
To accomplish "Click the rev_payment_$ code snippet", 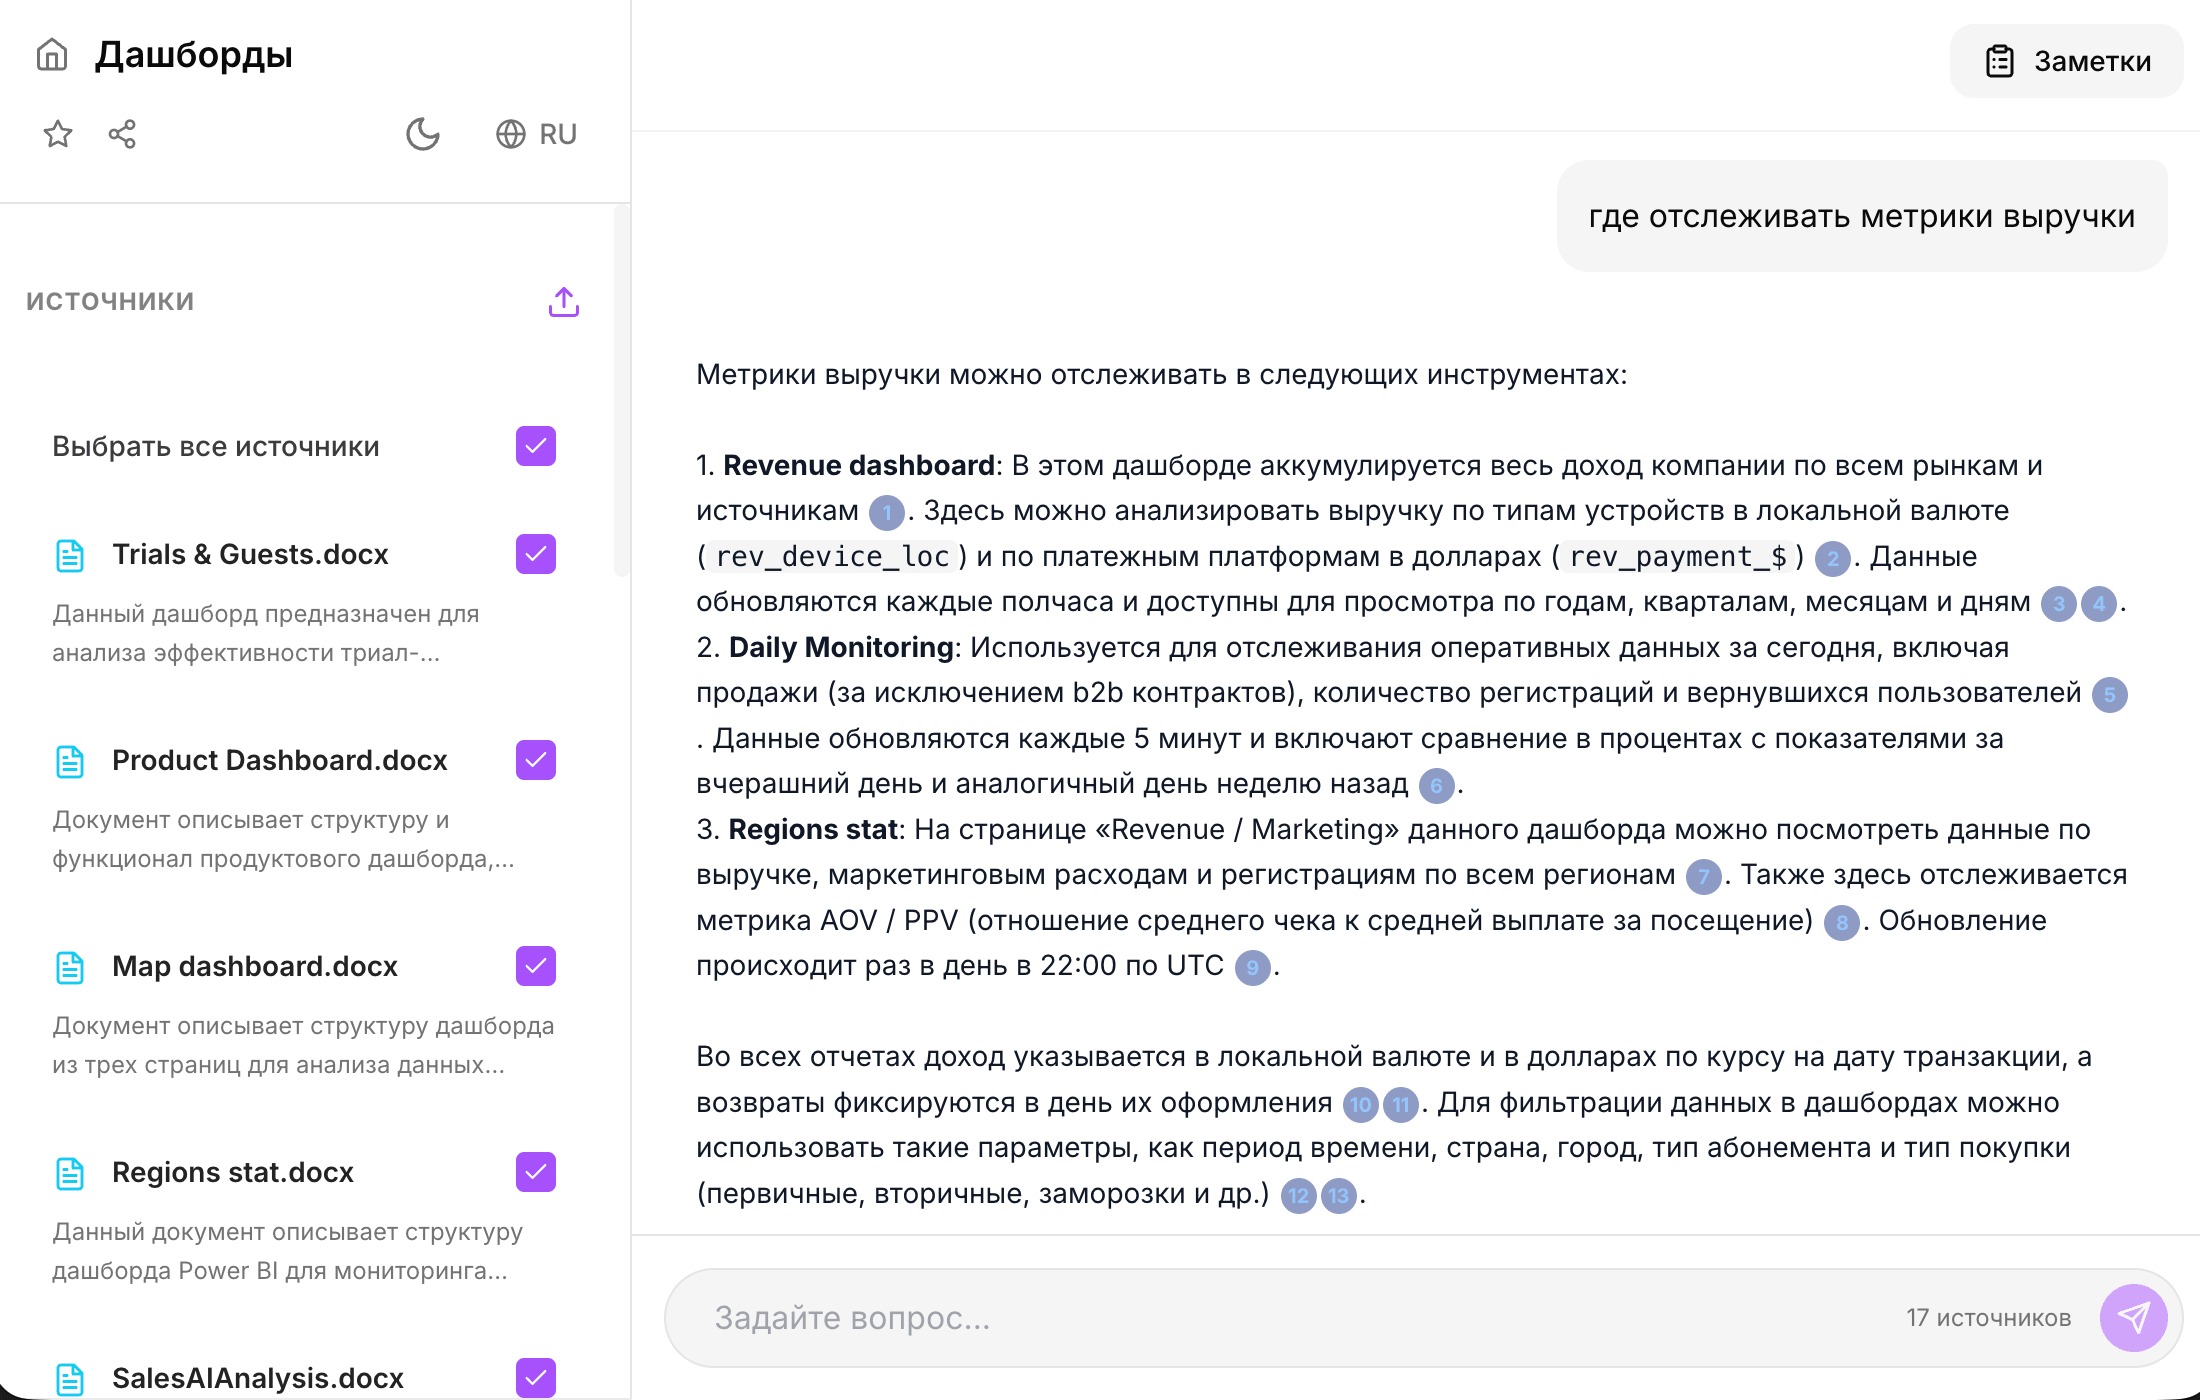I will click(x=1678, y=557).
